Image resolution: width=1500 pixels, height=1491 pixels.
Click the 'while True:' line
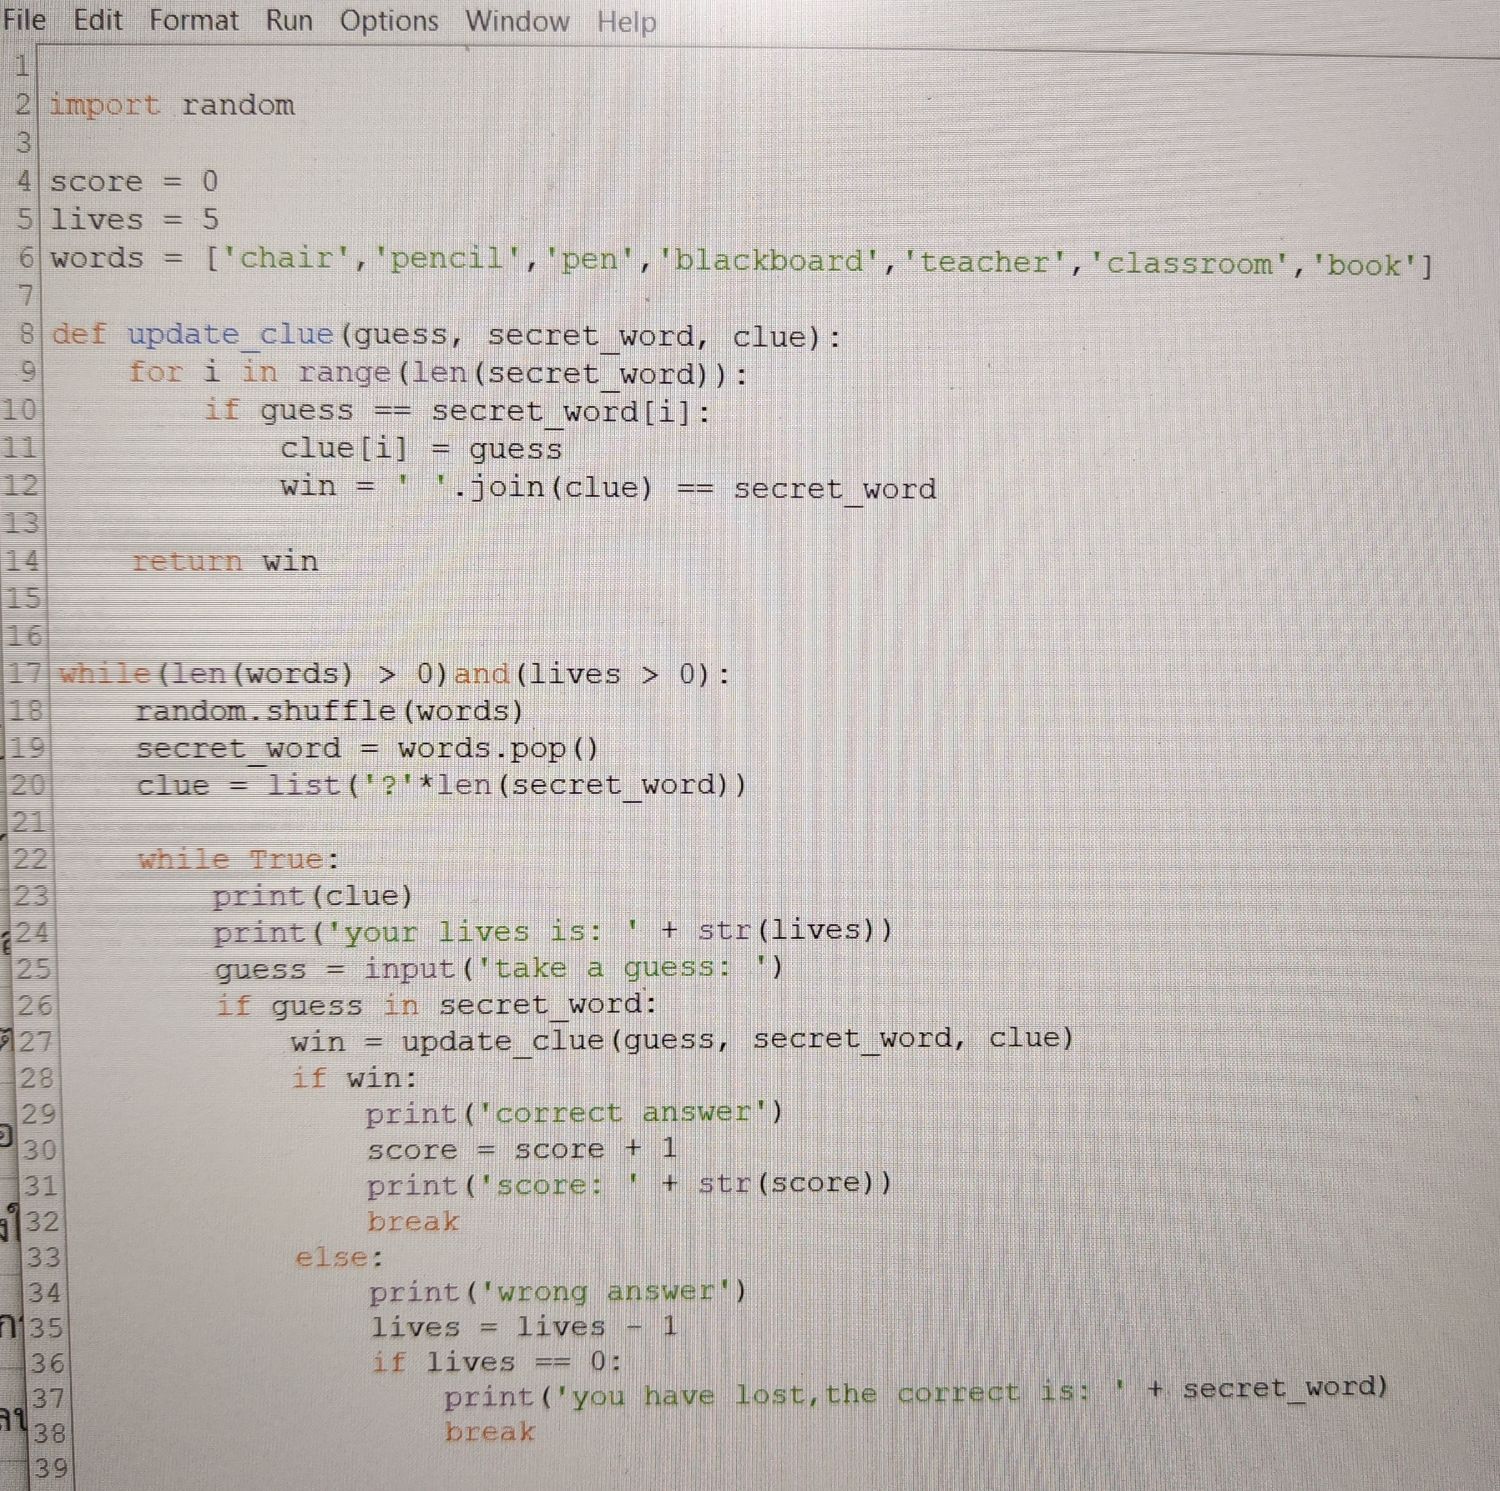click(238, 859)
